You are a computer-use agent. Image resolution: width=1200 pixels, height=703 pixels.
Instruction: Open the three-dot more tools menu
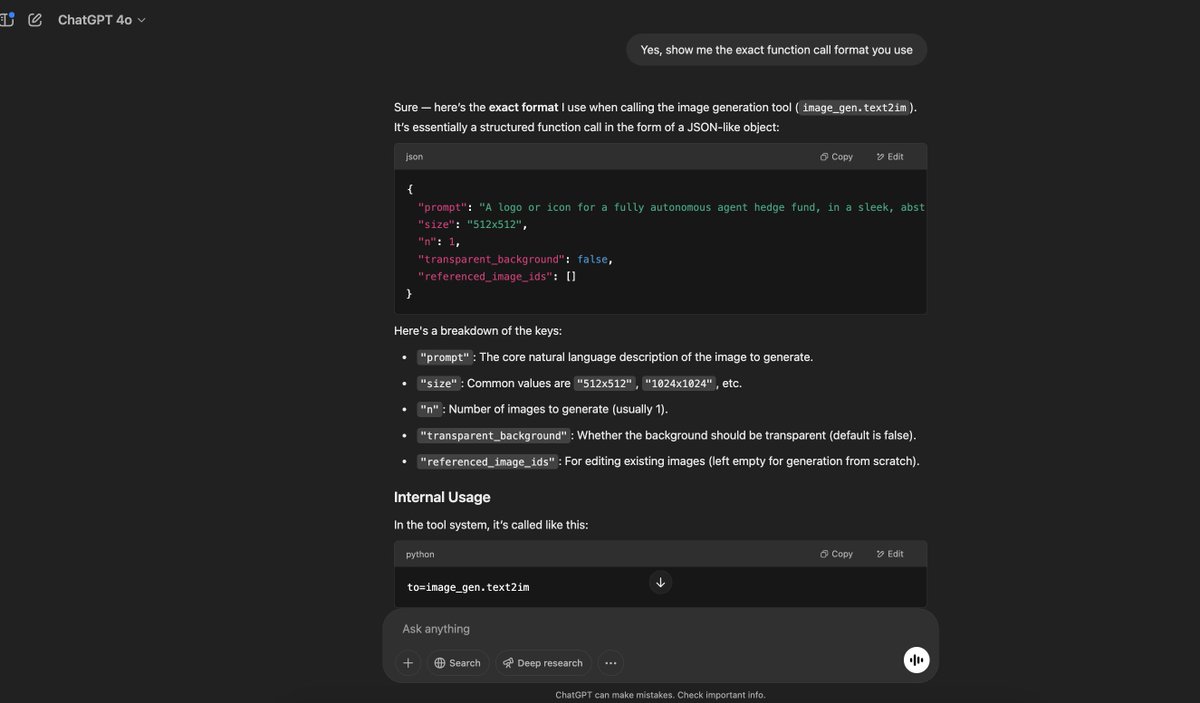click(611, 663)
